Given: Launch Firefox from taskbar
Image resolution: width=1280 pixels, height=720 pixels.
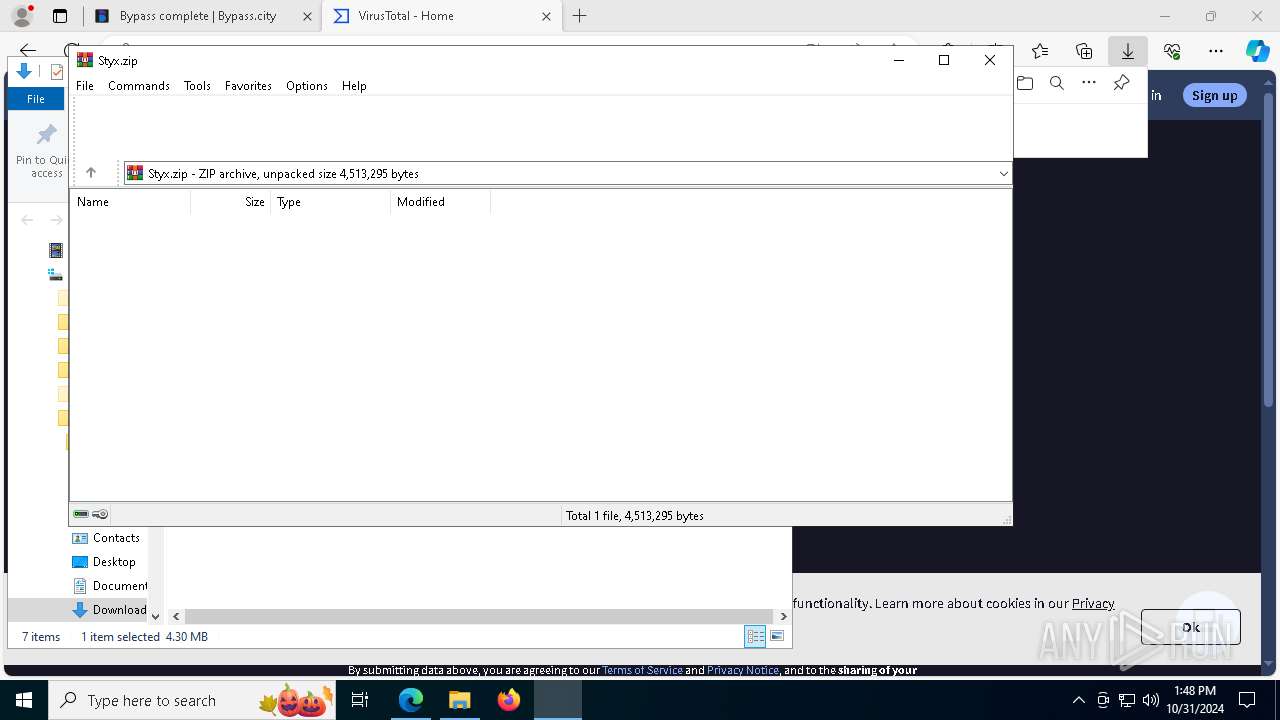Looking at the screenshot, I should pos(509,700).
